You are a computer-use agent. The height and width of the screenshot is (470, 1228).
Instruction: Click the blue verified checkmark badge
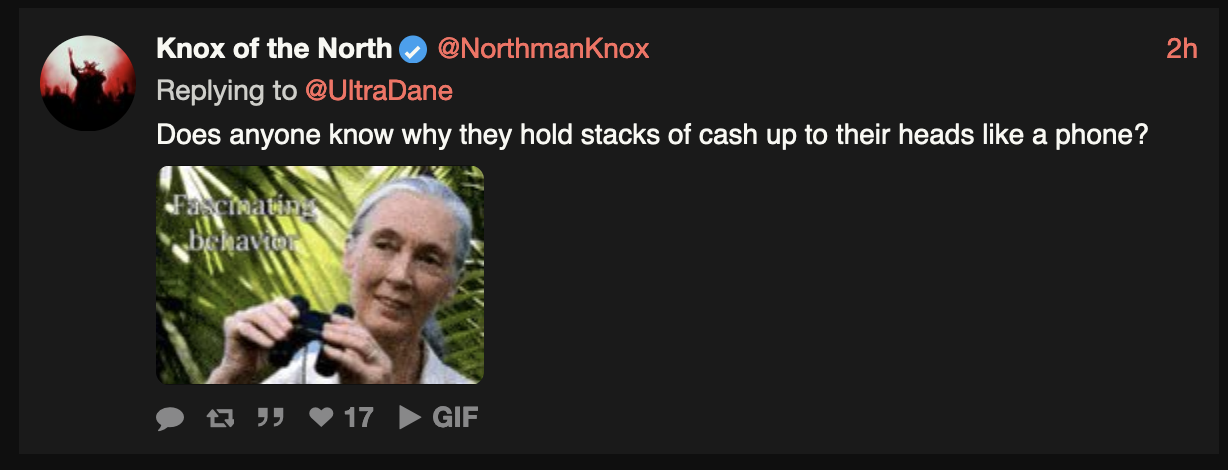tap(413, 48)
